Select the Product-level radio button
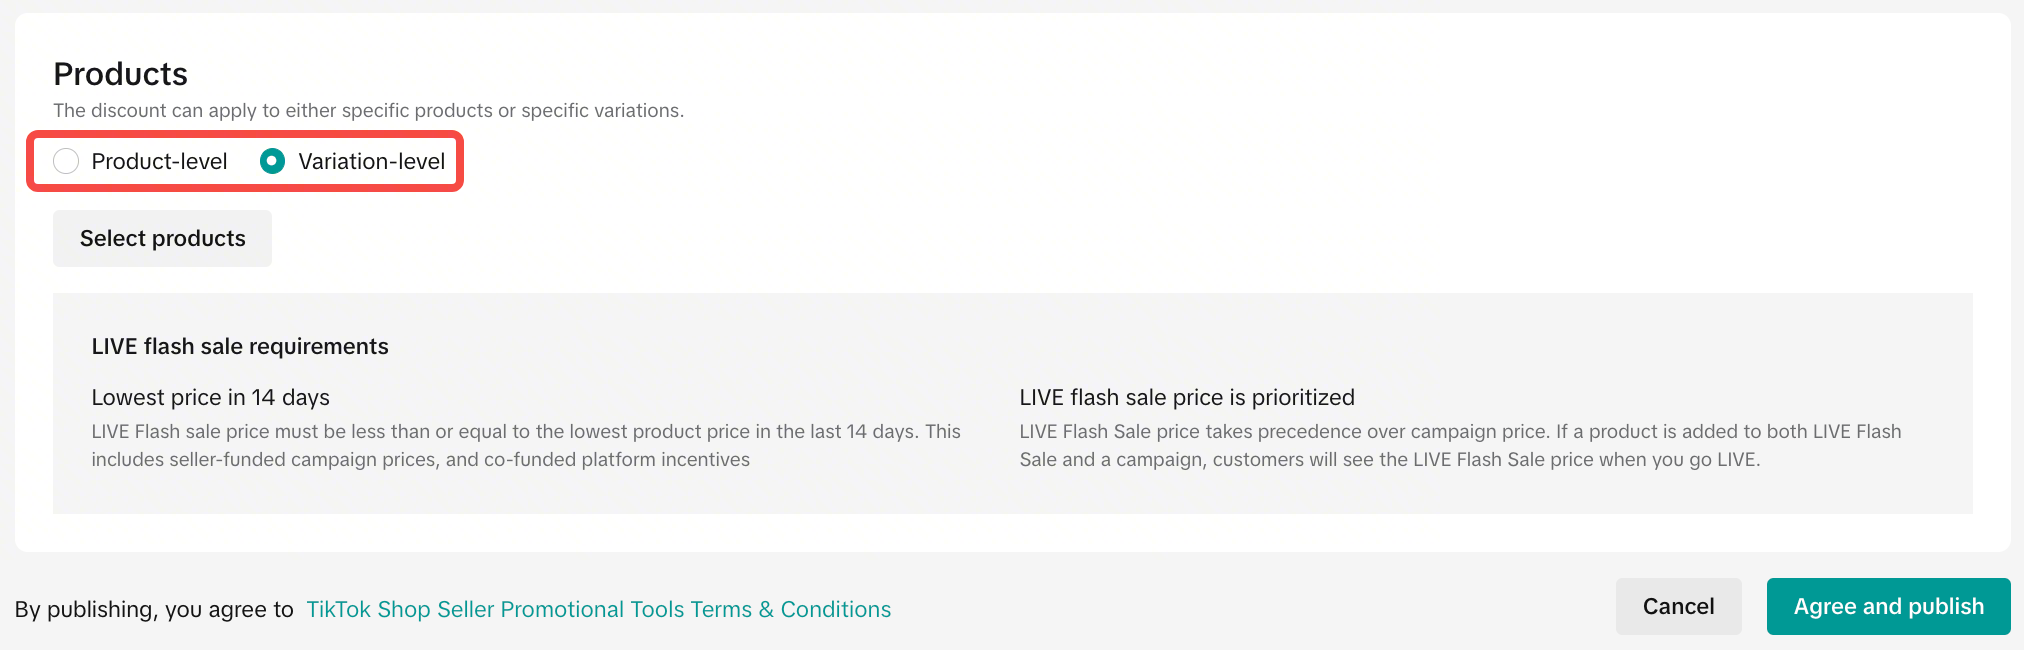This screenshot has width=2024, height=650. pos(66,161)
